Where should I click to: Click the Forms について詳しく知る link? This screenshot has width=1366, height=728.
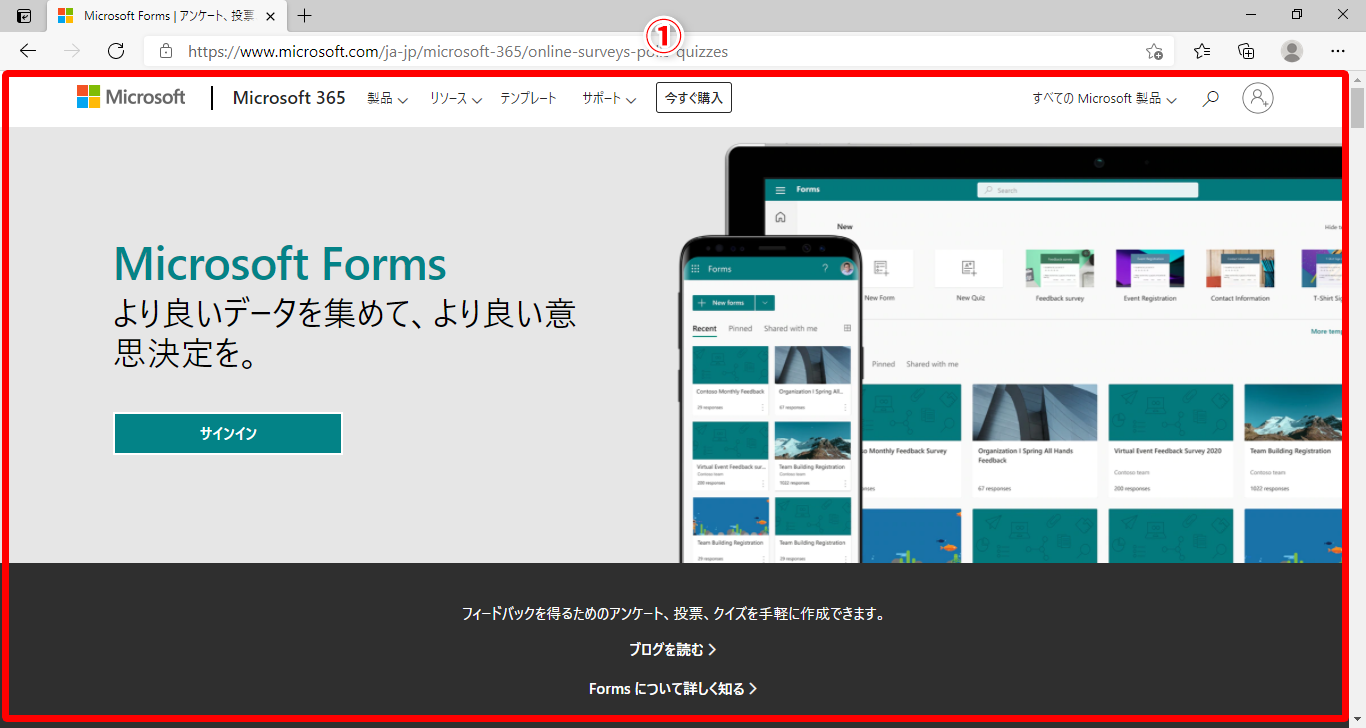[x=672, y=689]
